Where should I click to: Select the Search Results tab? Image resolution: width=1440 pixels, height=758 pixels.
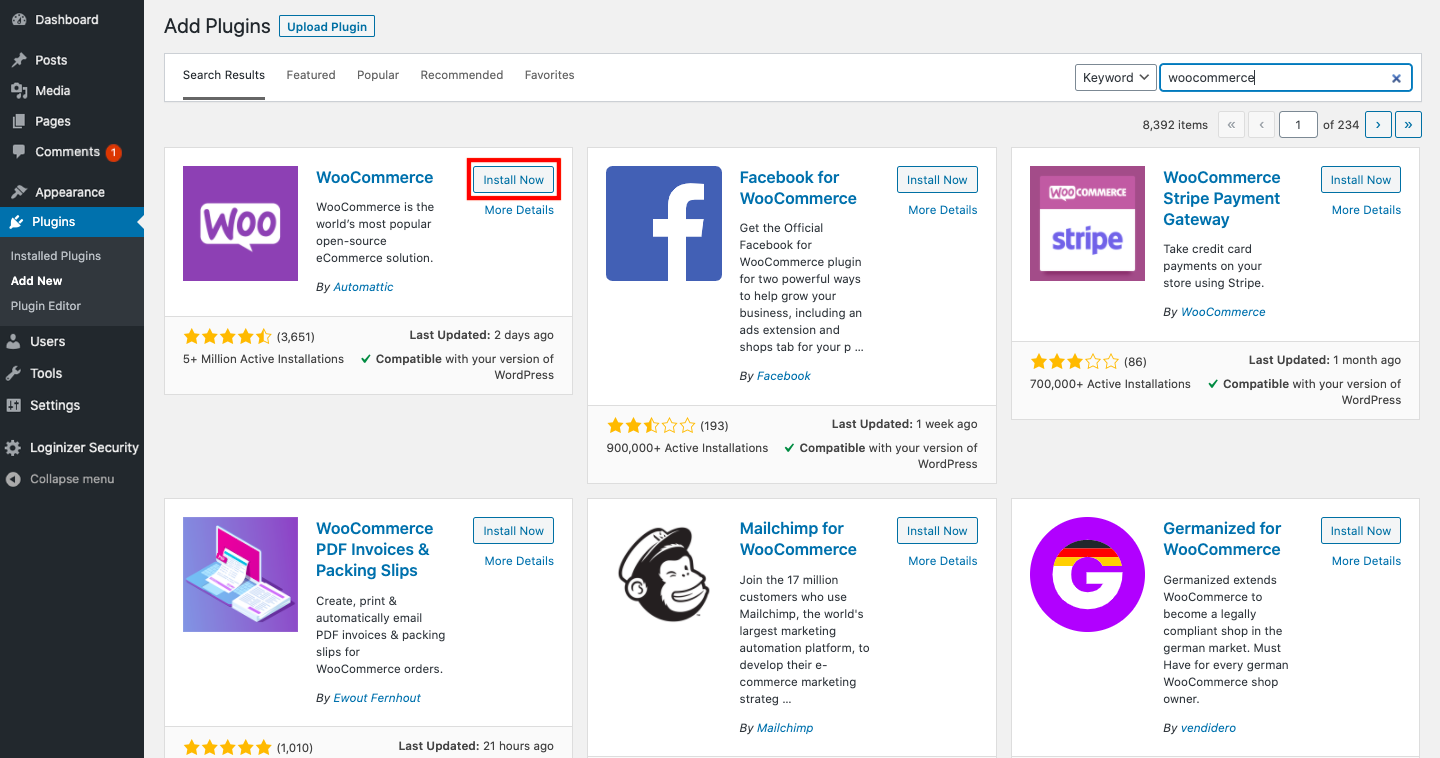(224, 75)
